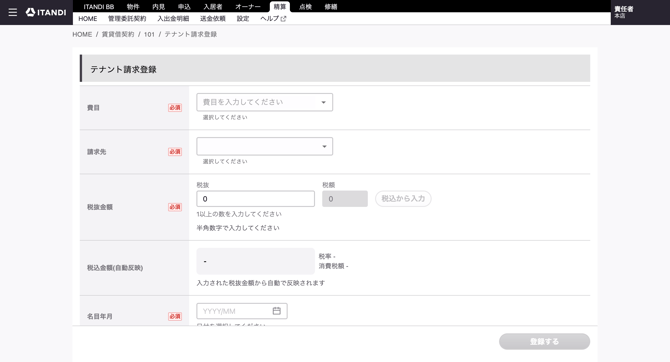670x362 pixels.
Task: Open HOME in the sub menu bar
Action: tap(88, 19)
